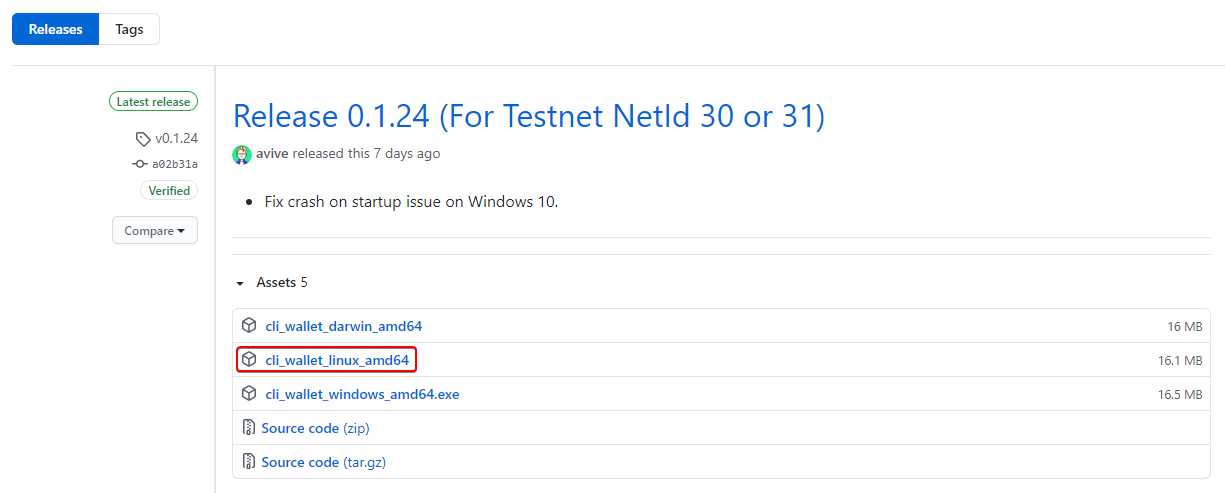1225x493 pixels.
Task: Click the tag icon next to v0.1.24
Action: (143, 139)
